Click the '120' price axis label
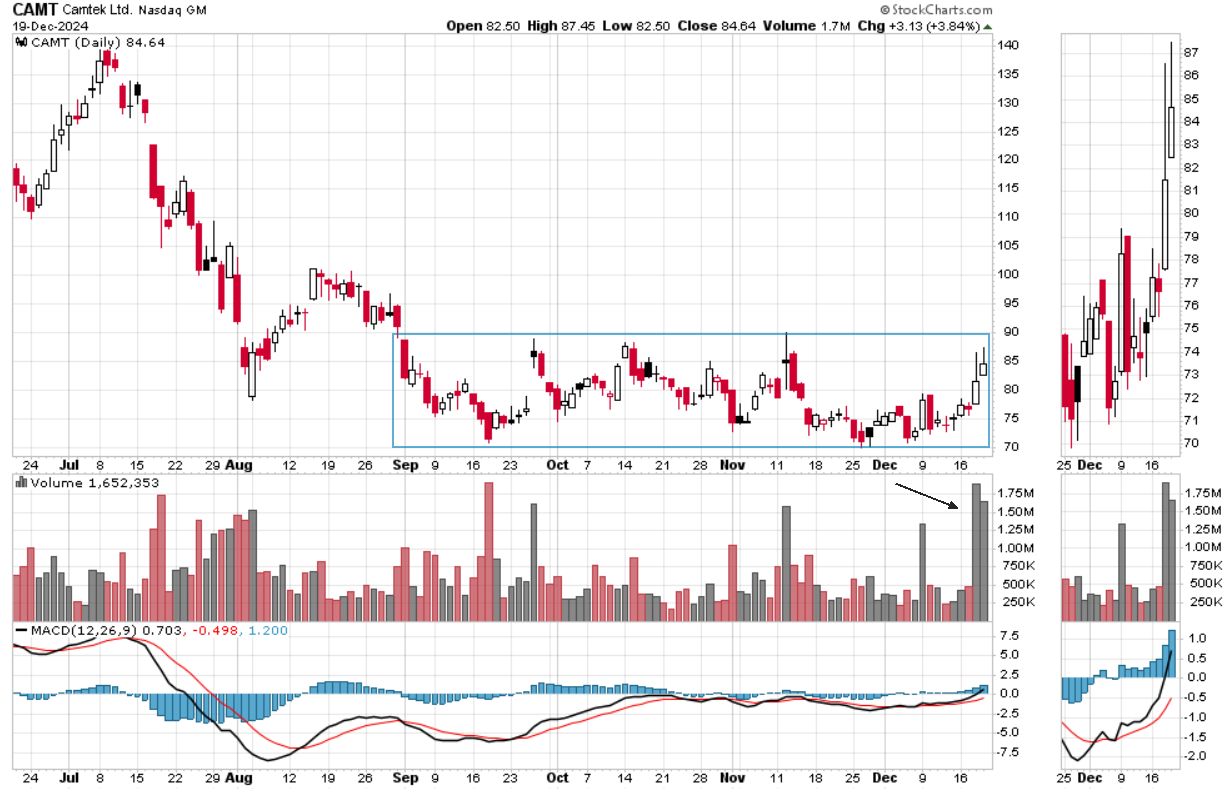Screen dimensions: 1229x793 pyautogui.click(x=1007, y=159)
